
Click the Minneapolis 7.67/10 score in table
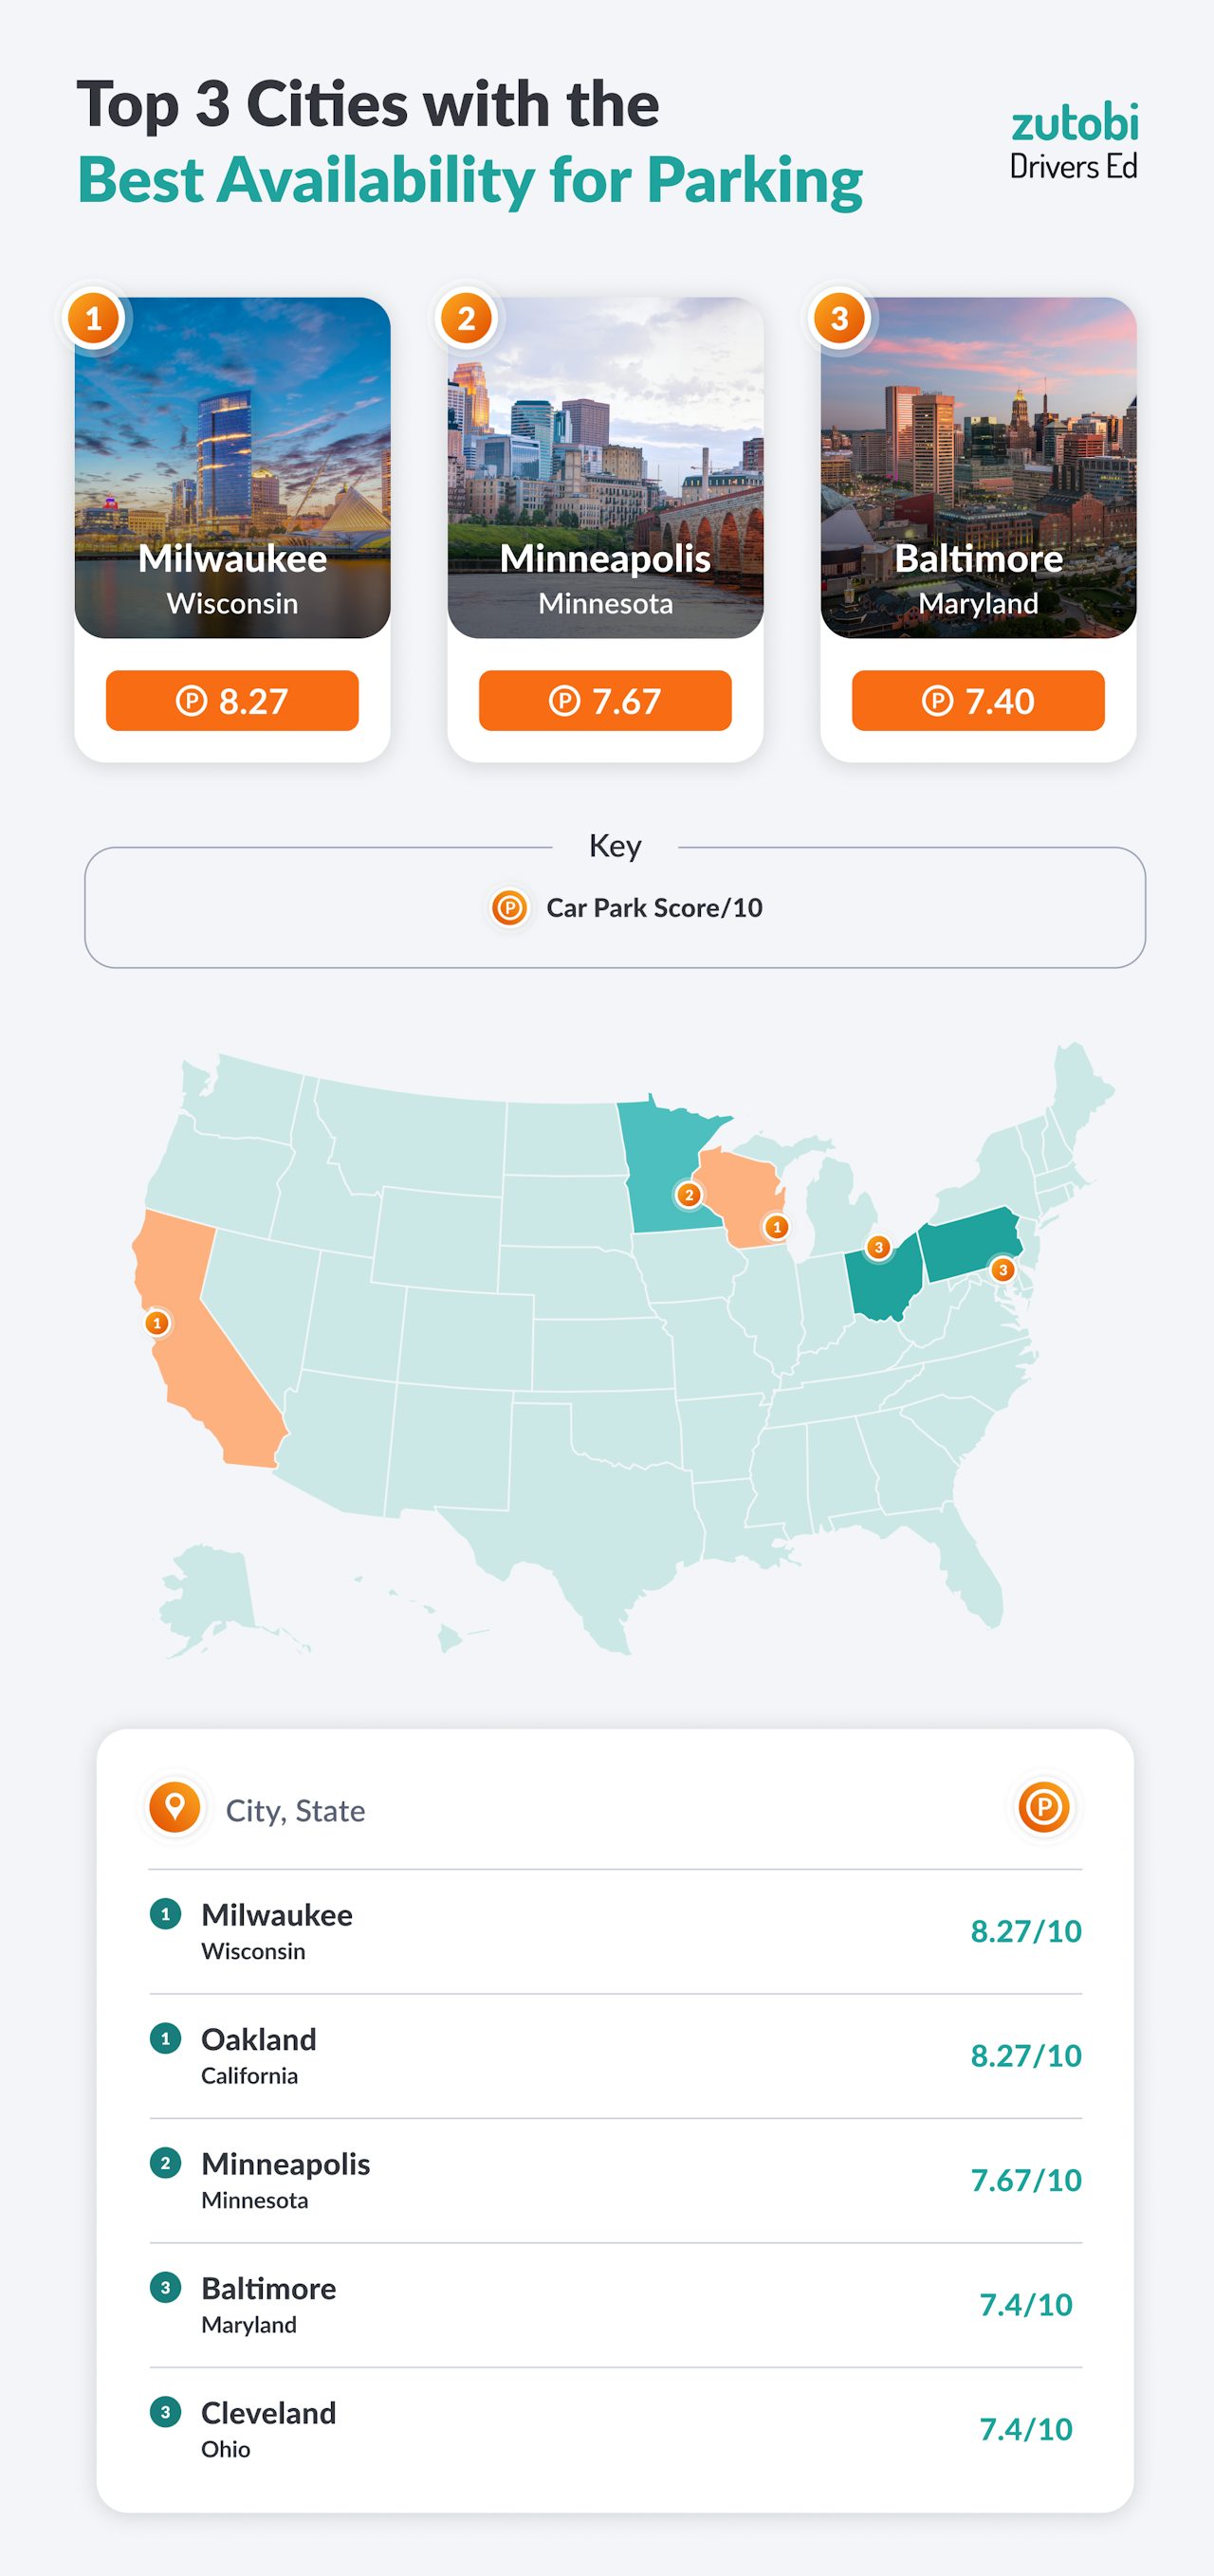pos(1025,2180)
